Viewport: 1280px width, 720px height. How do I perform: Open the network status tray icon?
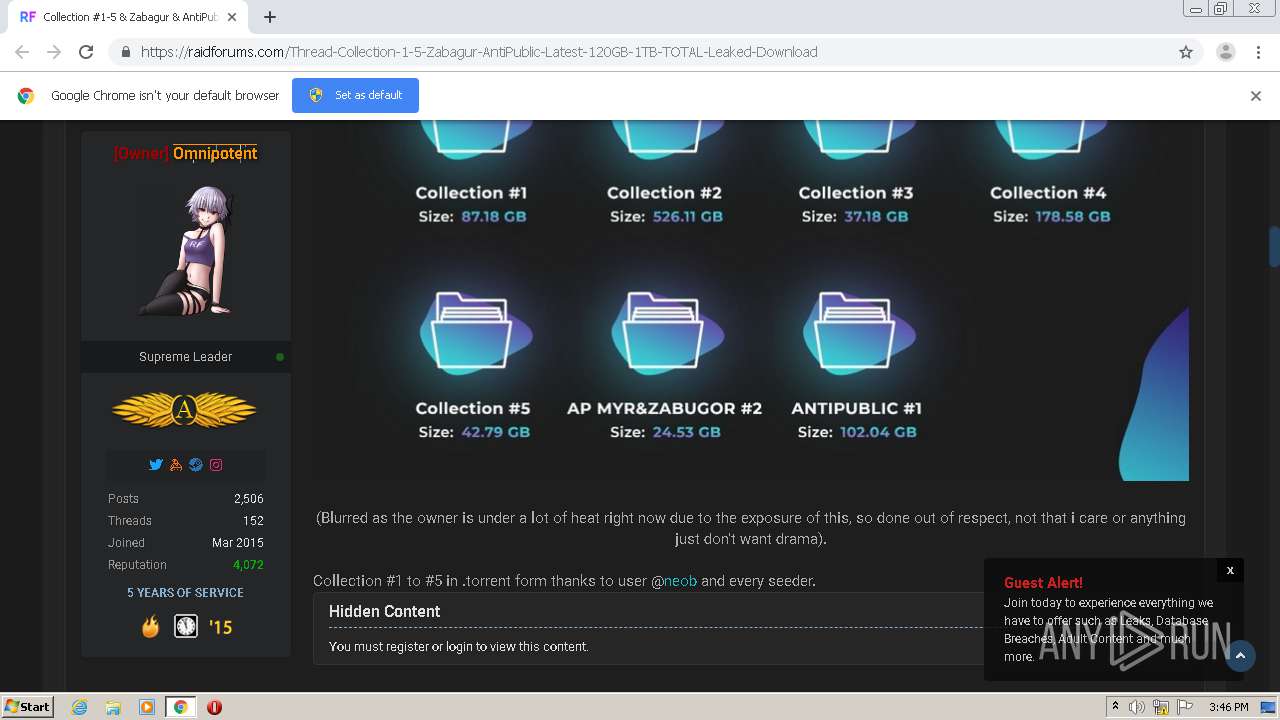1163,707
